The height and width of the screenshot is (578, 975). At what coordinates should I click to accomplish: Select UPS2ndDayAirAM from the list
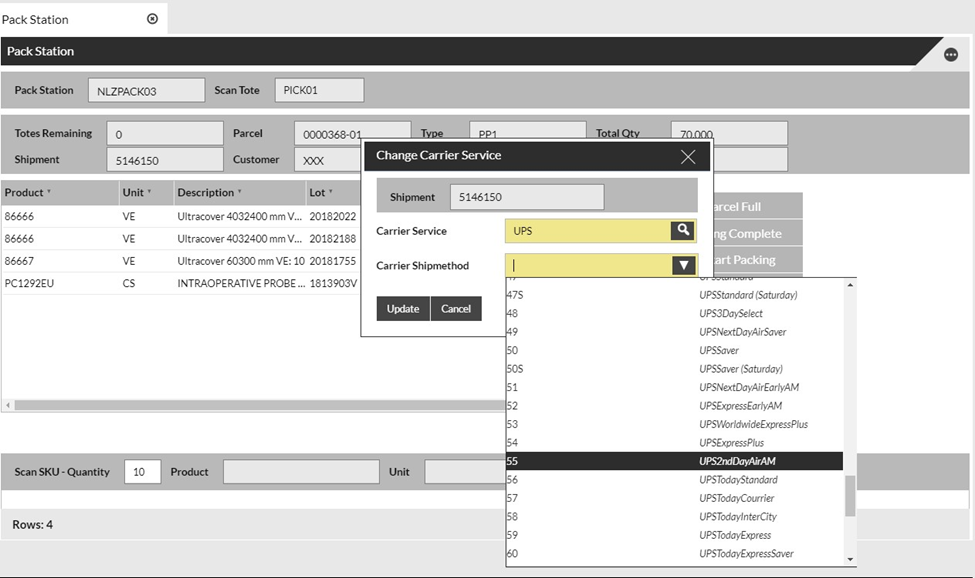click(x=674, y=461)
